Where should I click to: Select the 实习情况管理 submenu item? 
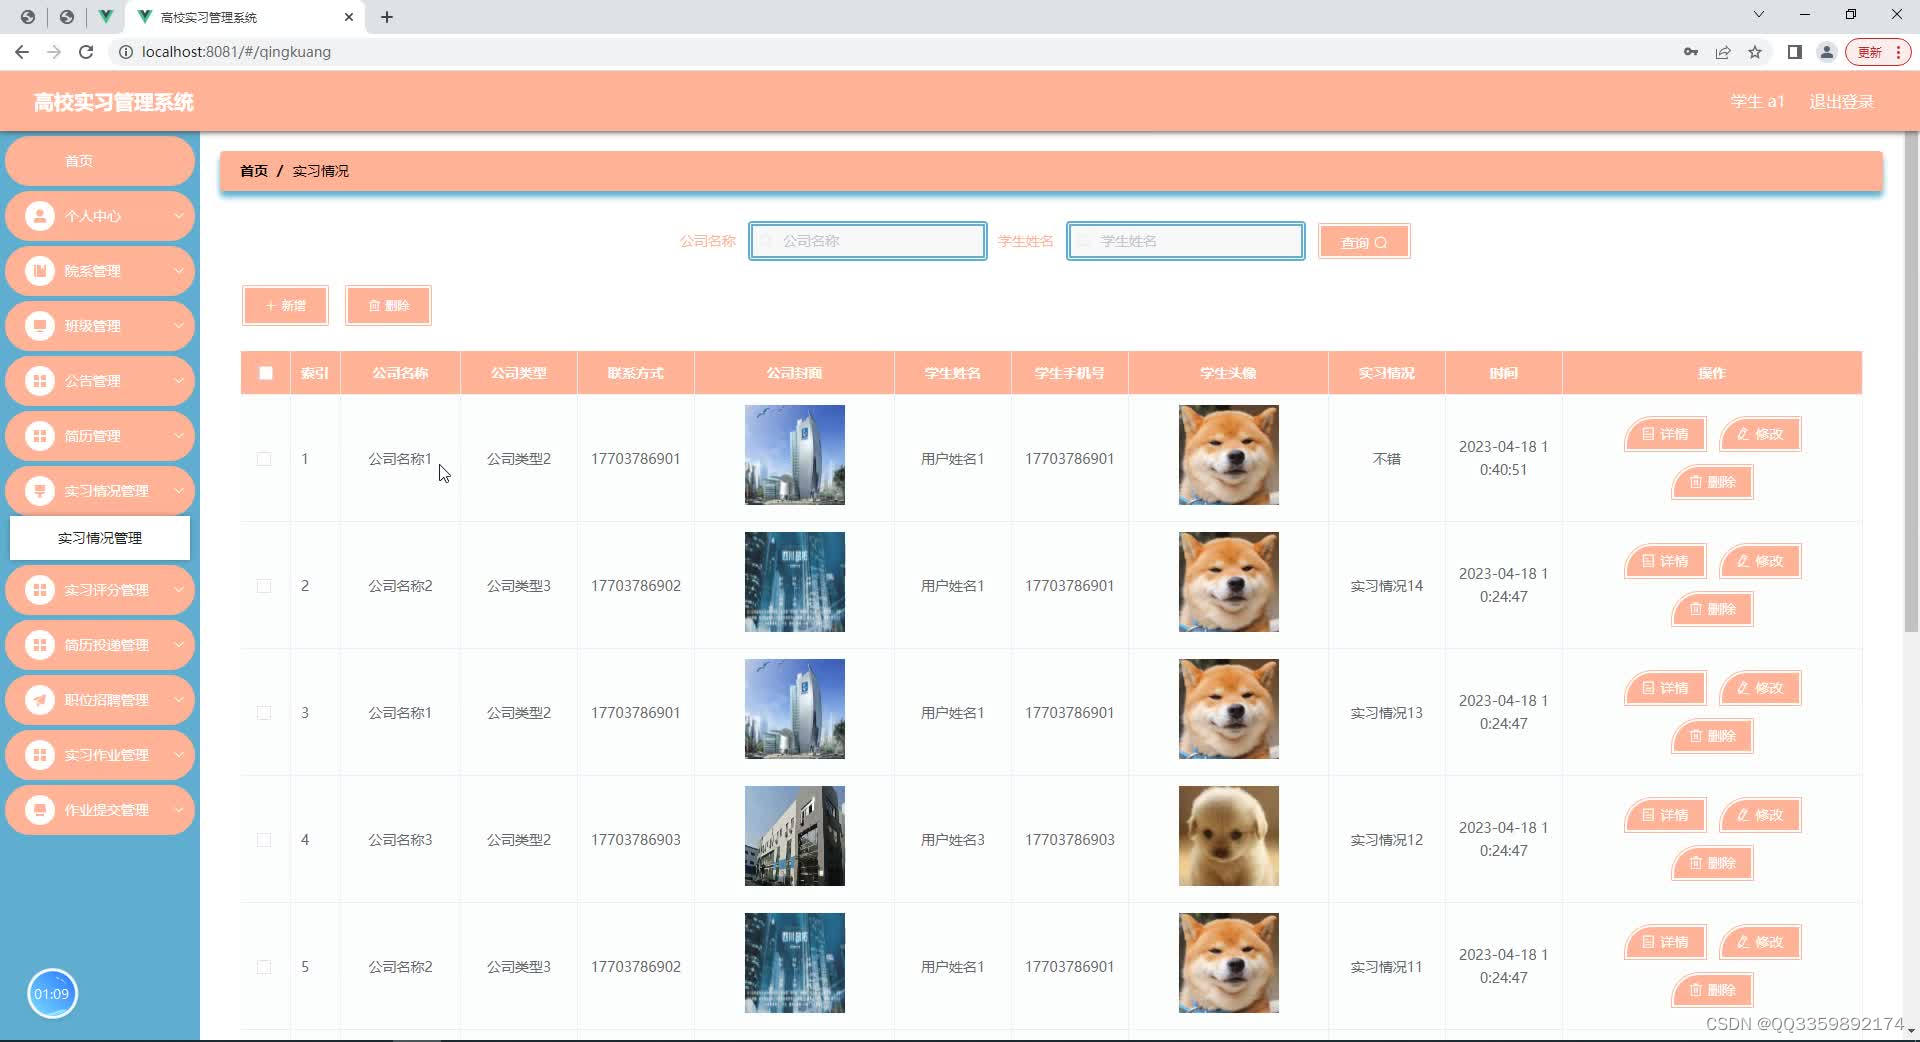pos(100,538)
